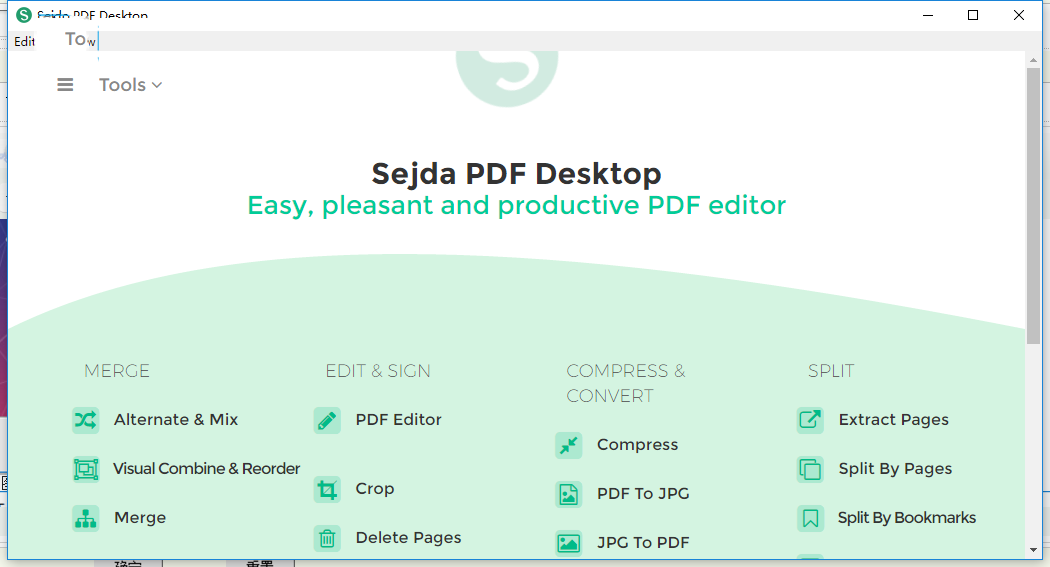The width and height of the screenshot is (1050, 567).
Task: Click the scrollbar down arrow
Action: point(1033,550)
